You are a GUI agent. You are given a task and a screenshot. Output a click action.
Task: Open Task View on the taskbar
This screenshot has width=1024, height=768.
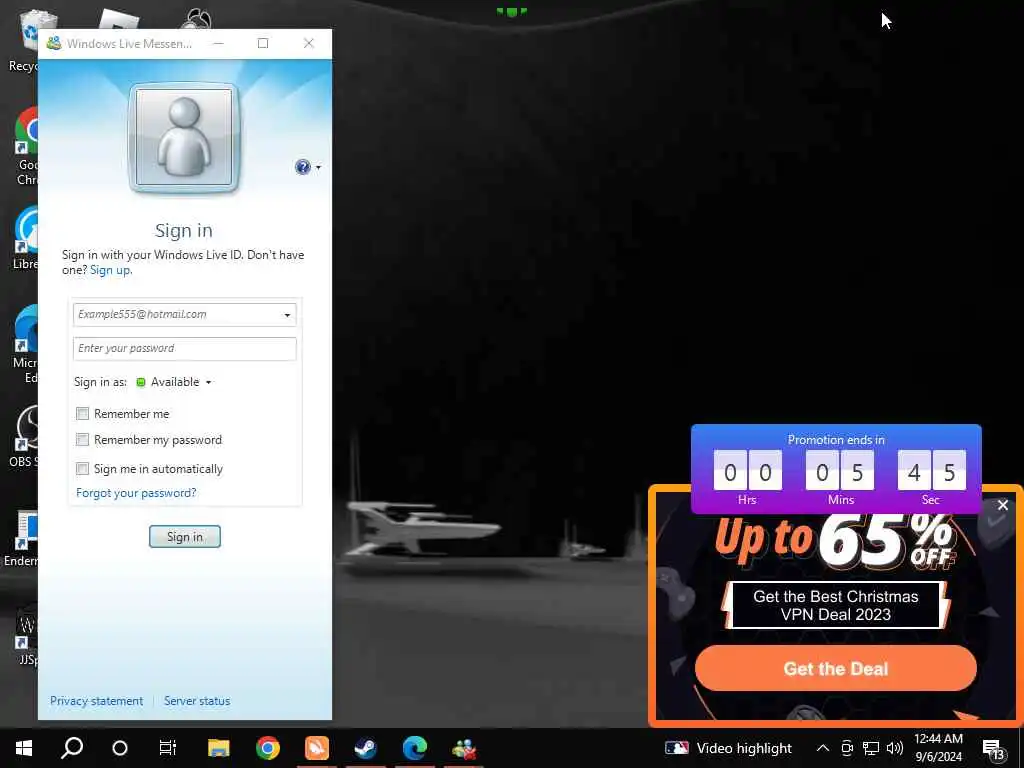pos(168,748)
